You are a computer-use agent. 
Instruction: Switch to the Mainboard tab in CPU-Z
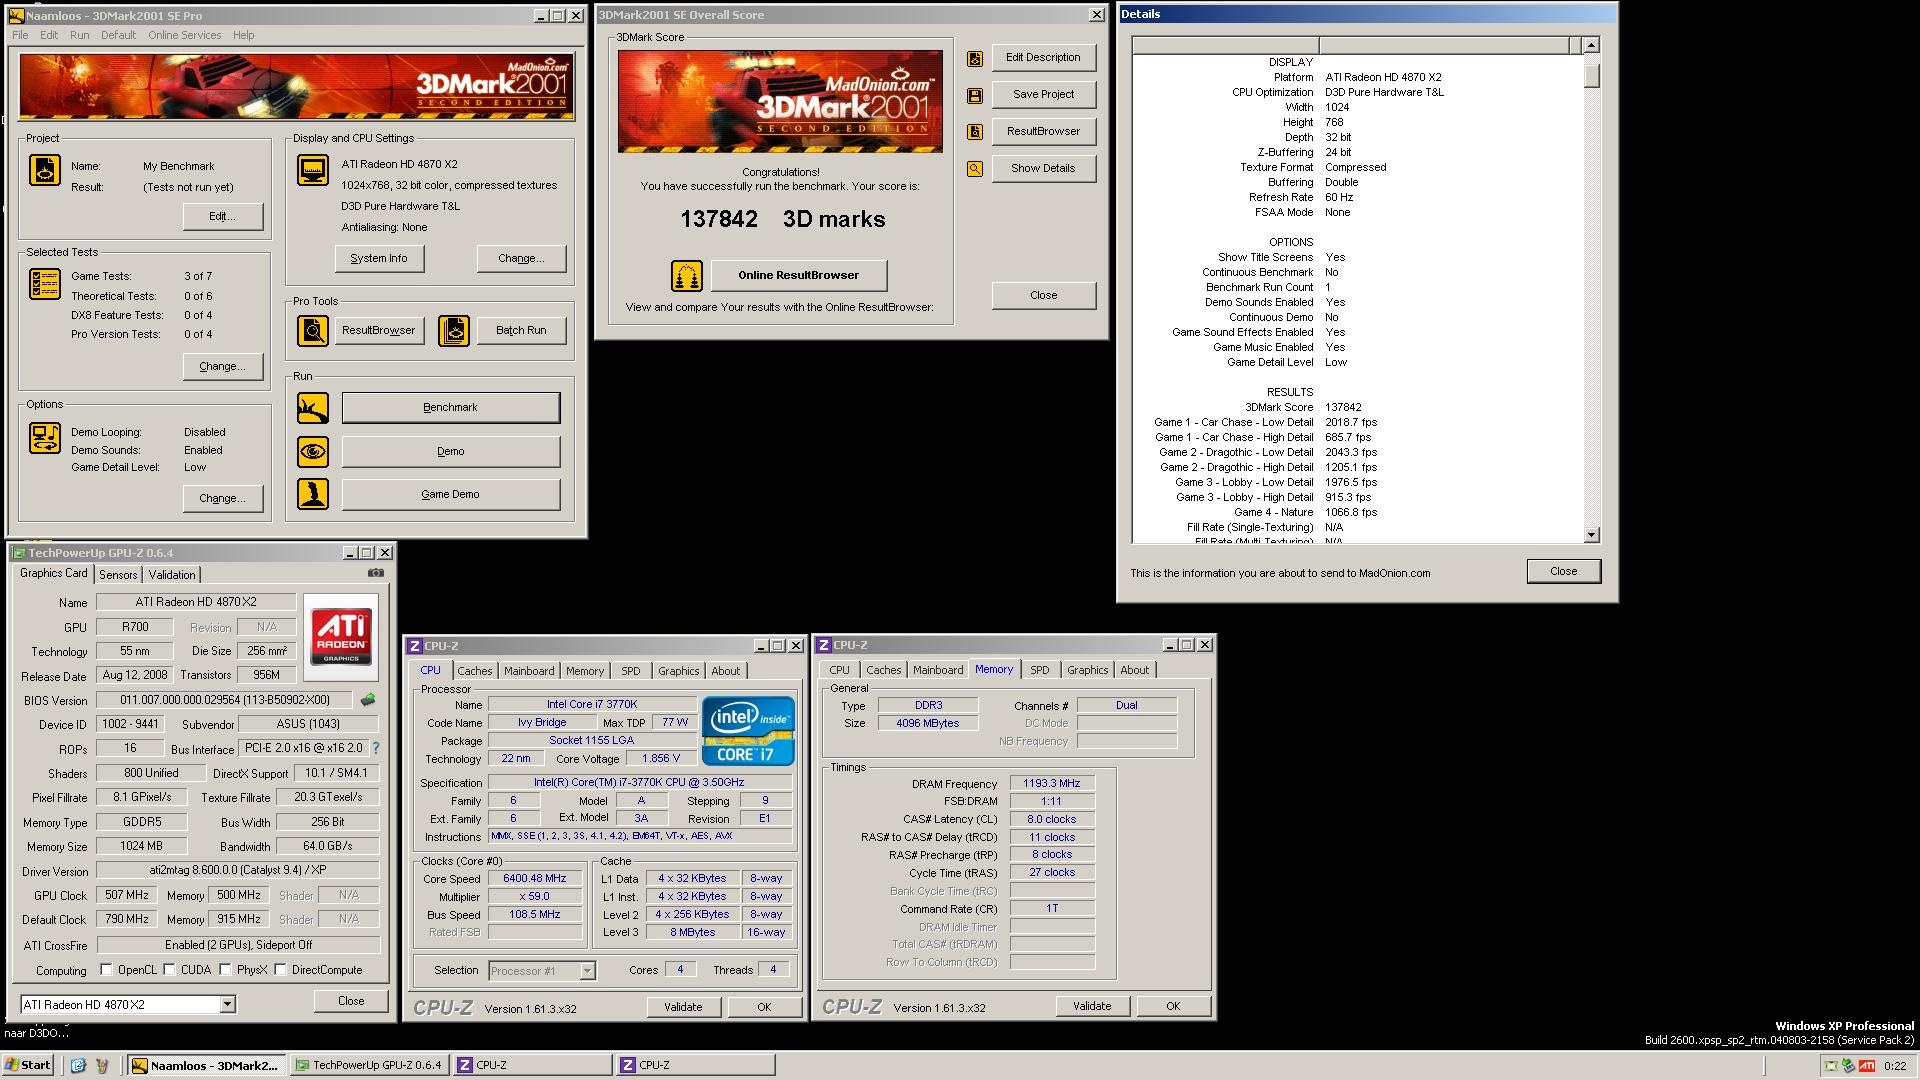[528, 671]
